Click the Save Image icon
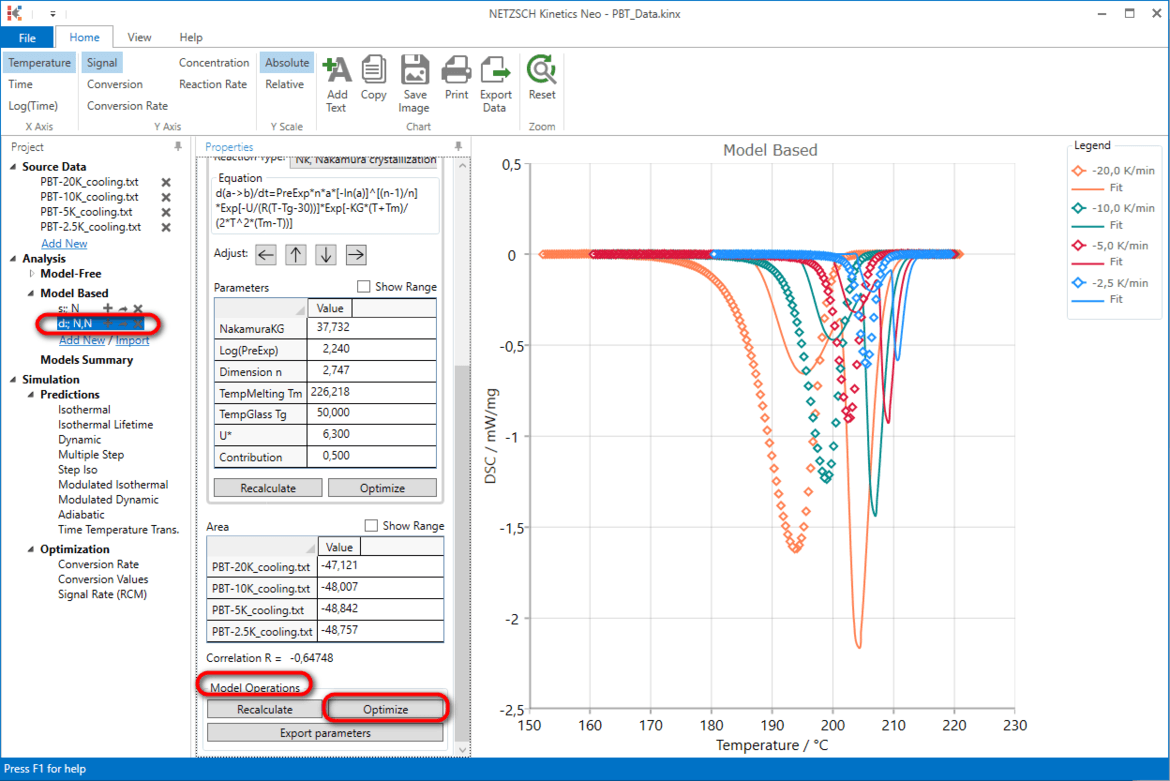The width and height of the screenshot is (1170, 781). click(414, 84)
